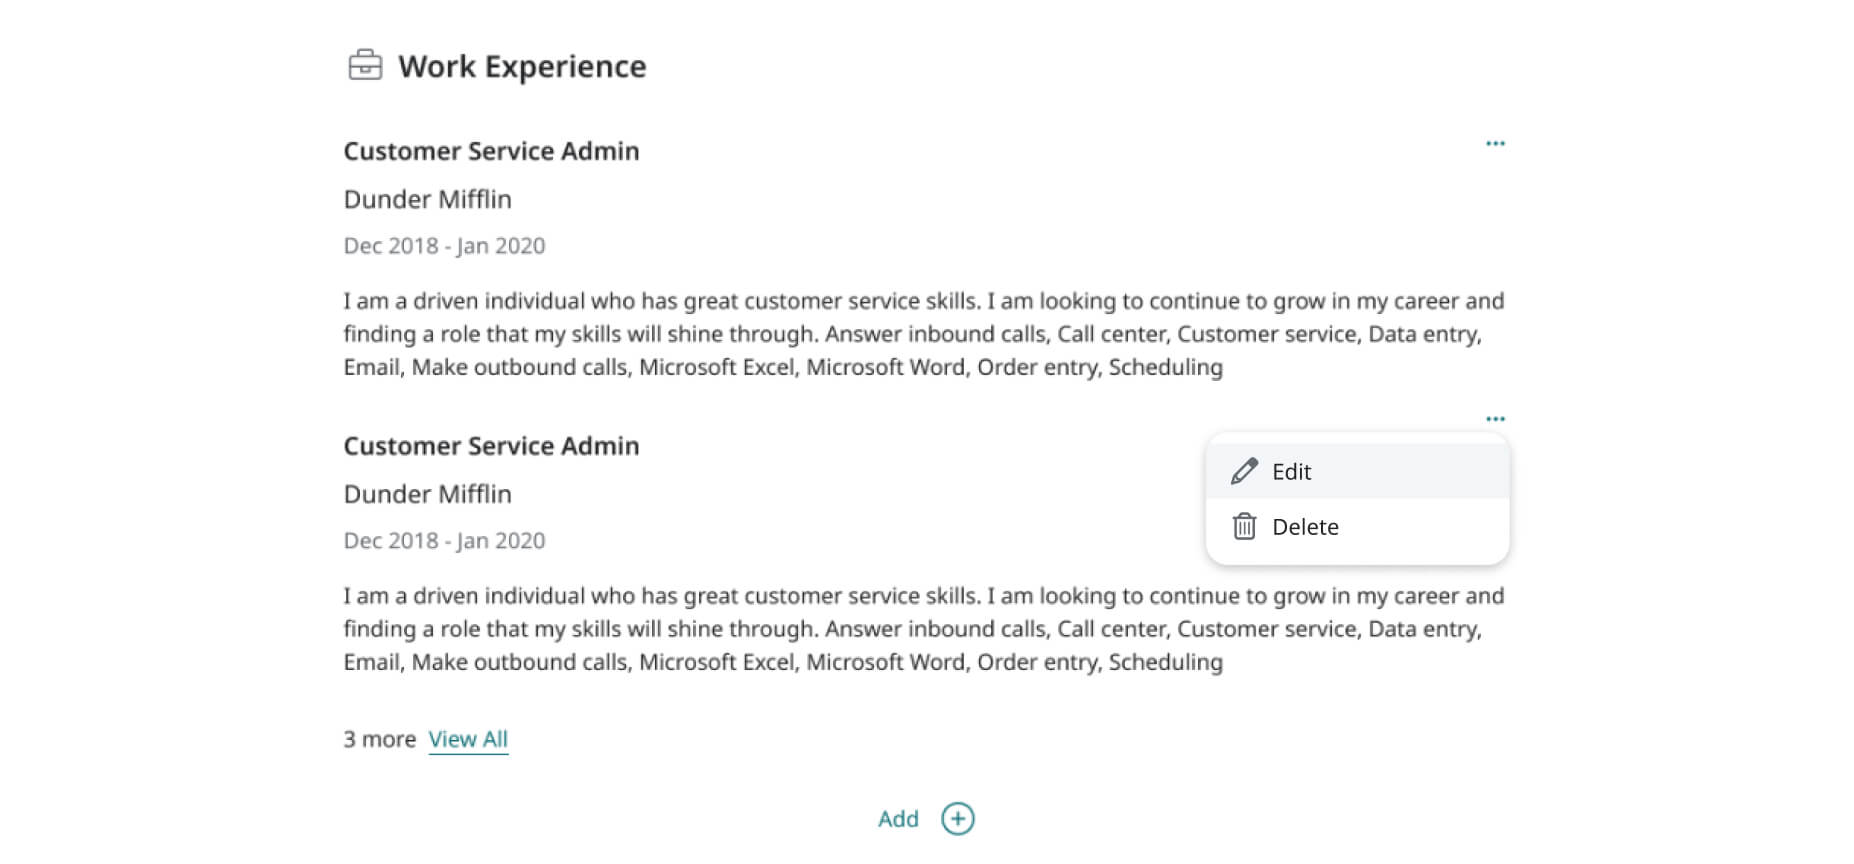Click the first Dec 2018 - Jan 2020 date
The width and height of the screenshot is (1854, 864).
pos(444,246)
